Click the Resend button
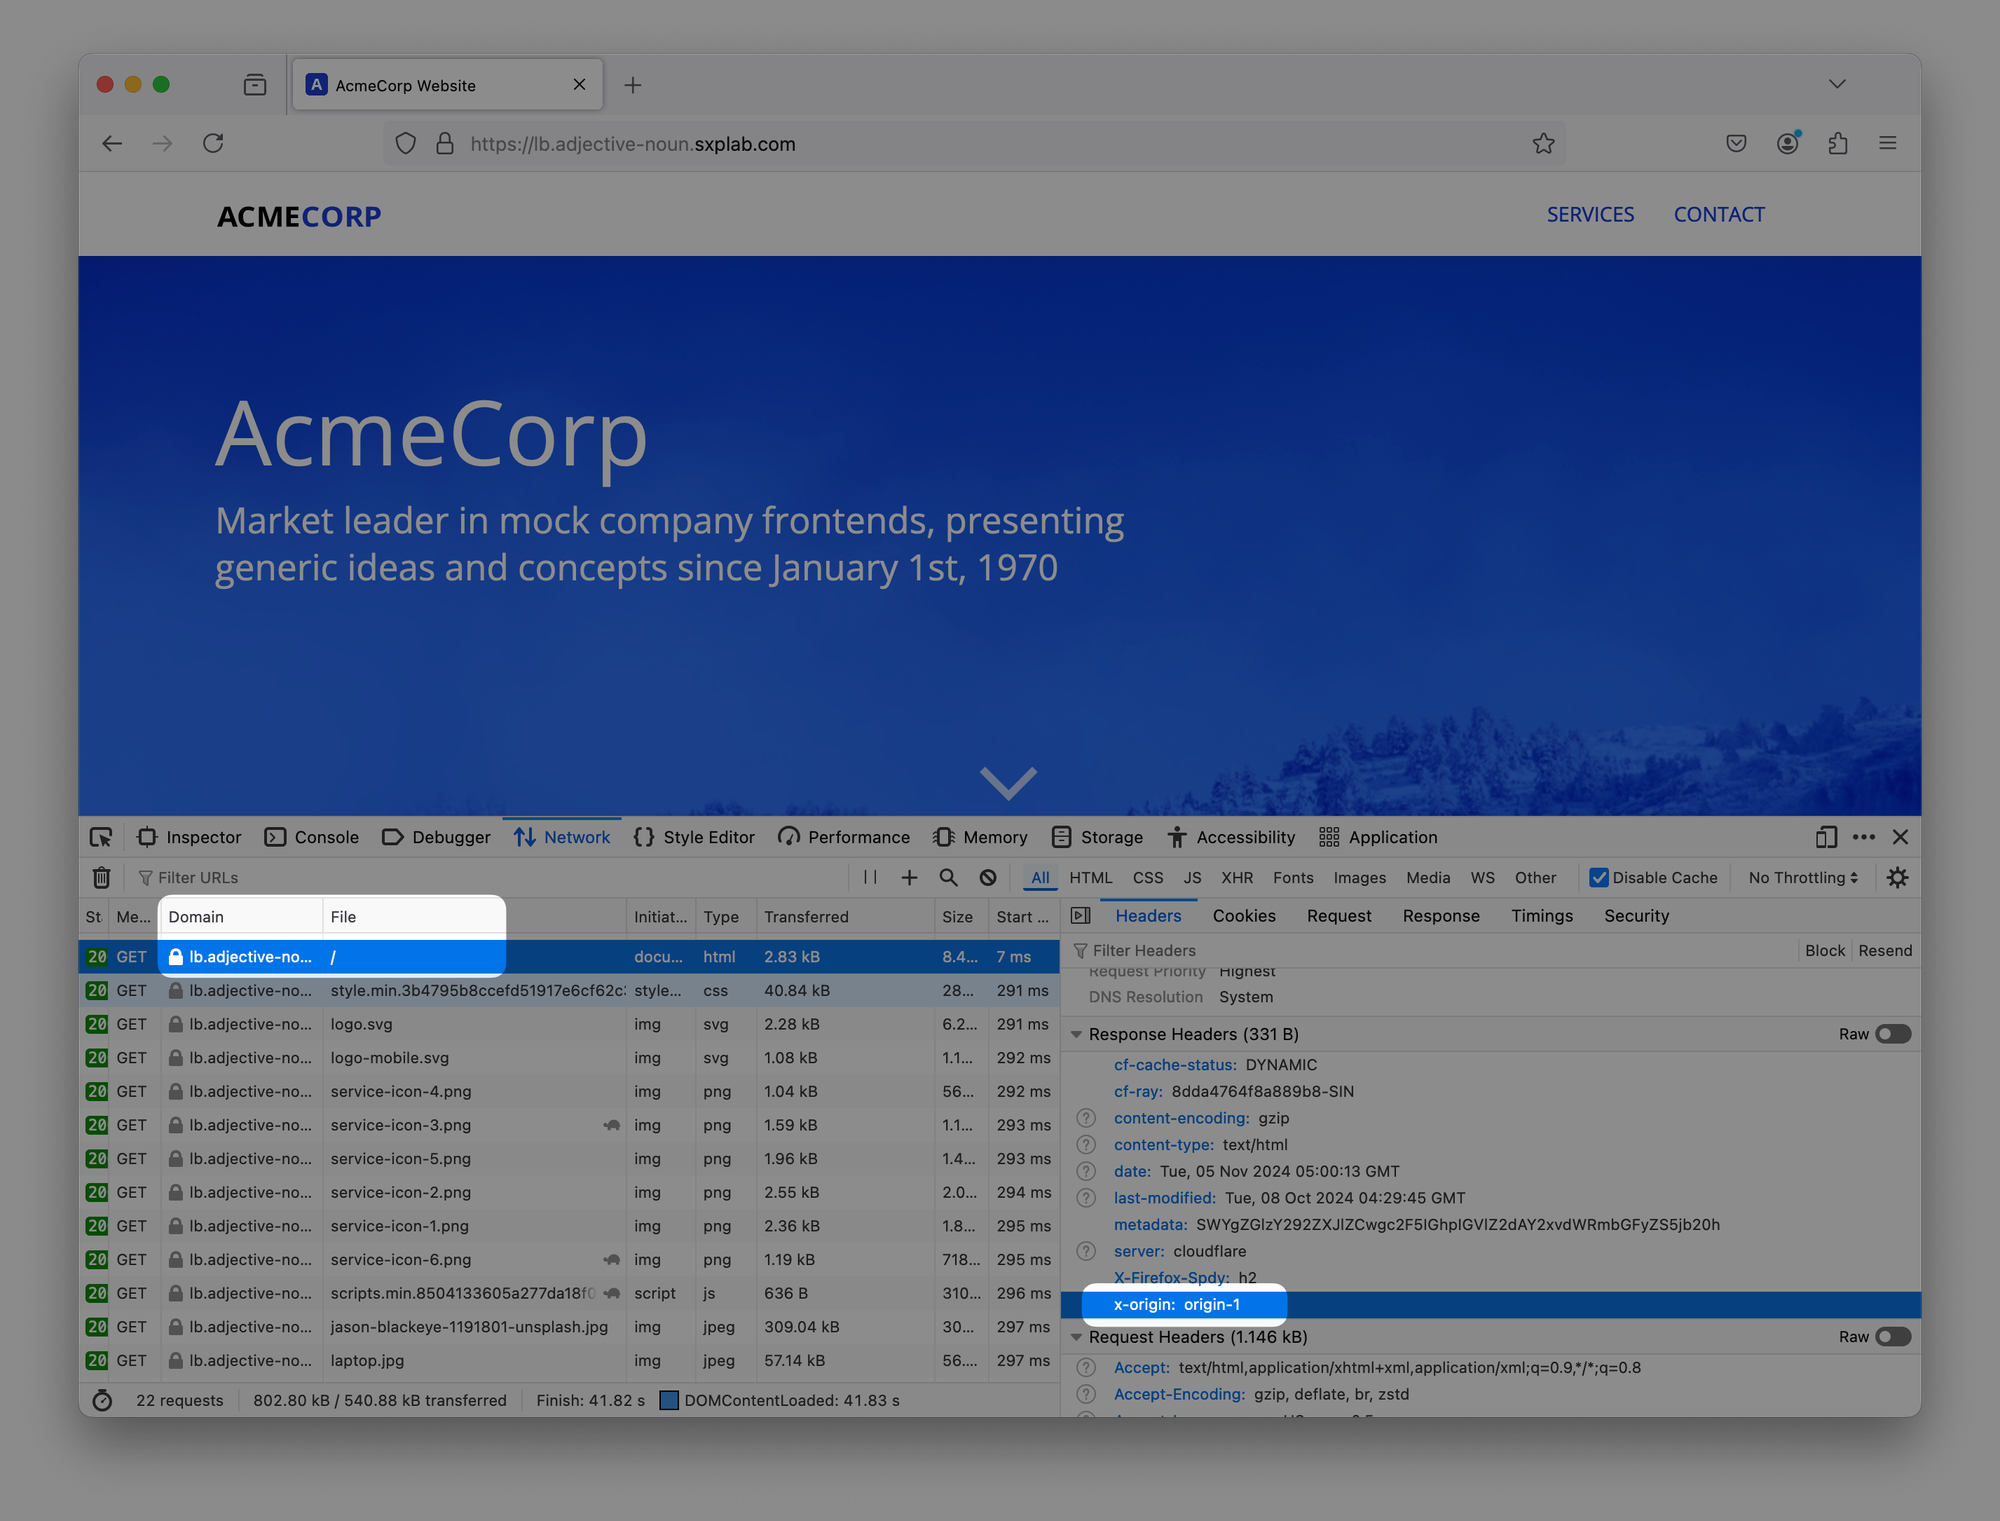Screen dimensions: 2000x1521 pos(1885,950)
